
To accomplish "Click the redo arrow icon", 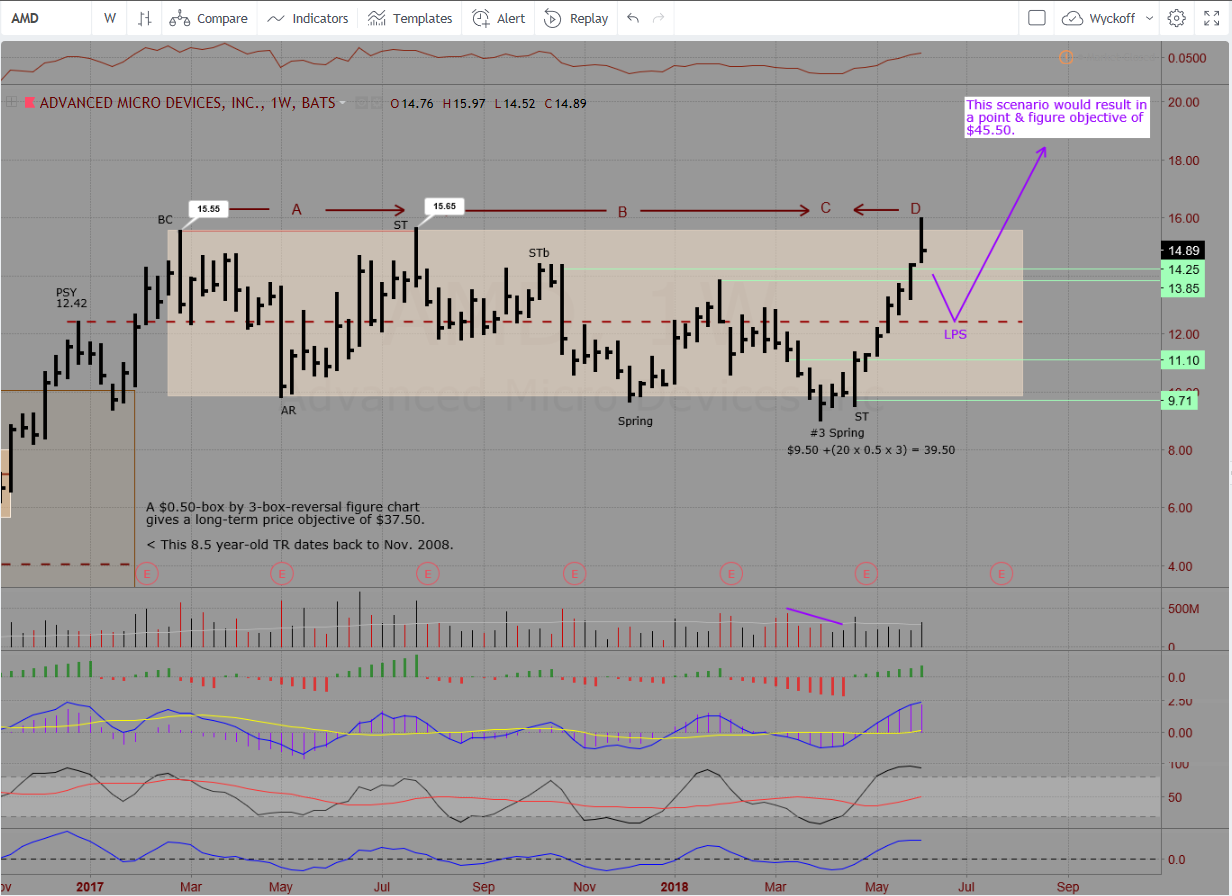I will [658, 18].
